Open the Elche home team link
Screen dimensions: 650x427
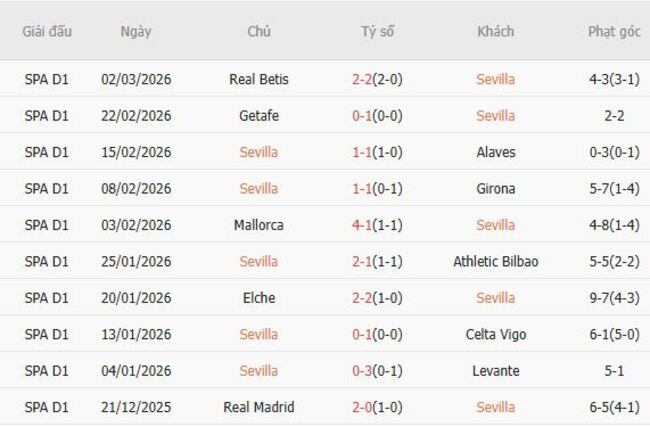click(x=258, y=298)
